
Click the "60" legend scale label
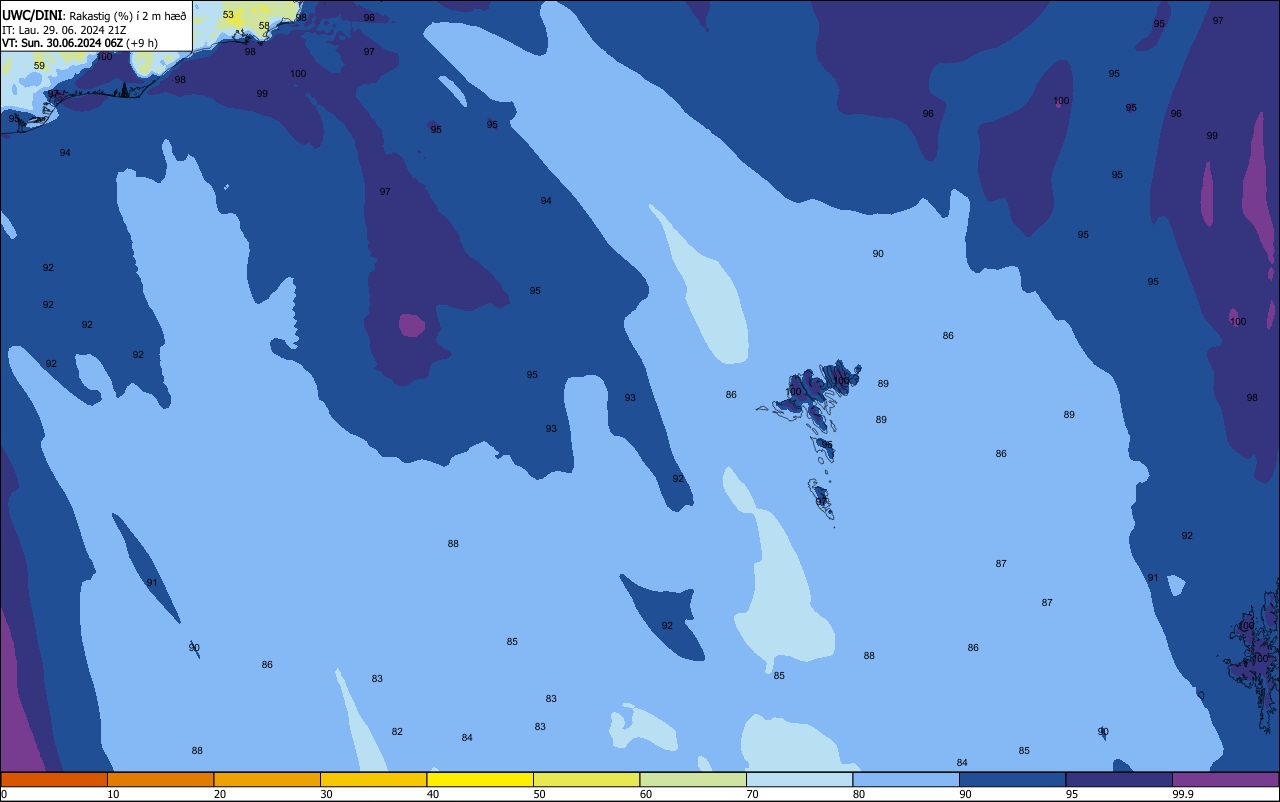tap(646, 794)
